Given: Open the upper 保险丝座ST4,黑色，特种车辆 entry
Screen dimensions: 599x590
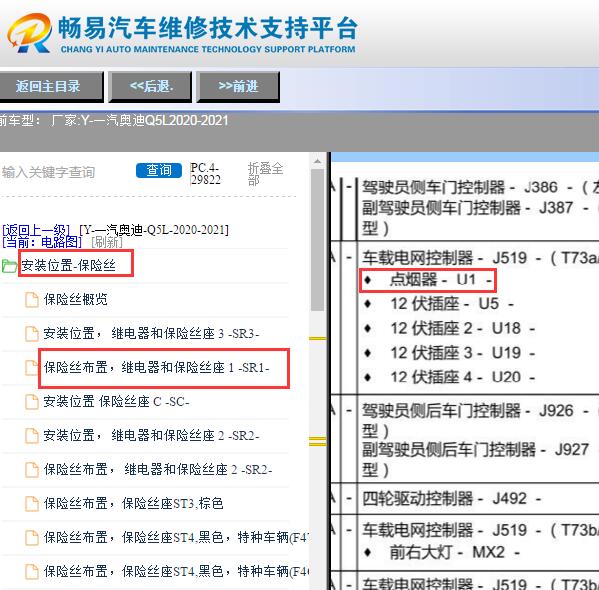Looking at the screenshot, I should pos(176,538).
